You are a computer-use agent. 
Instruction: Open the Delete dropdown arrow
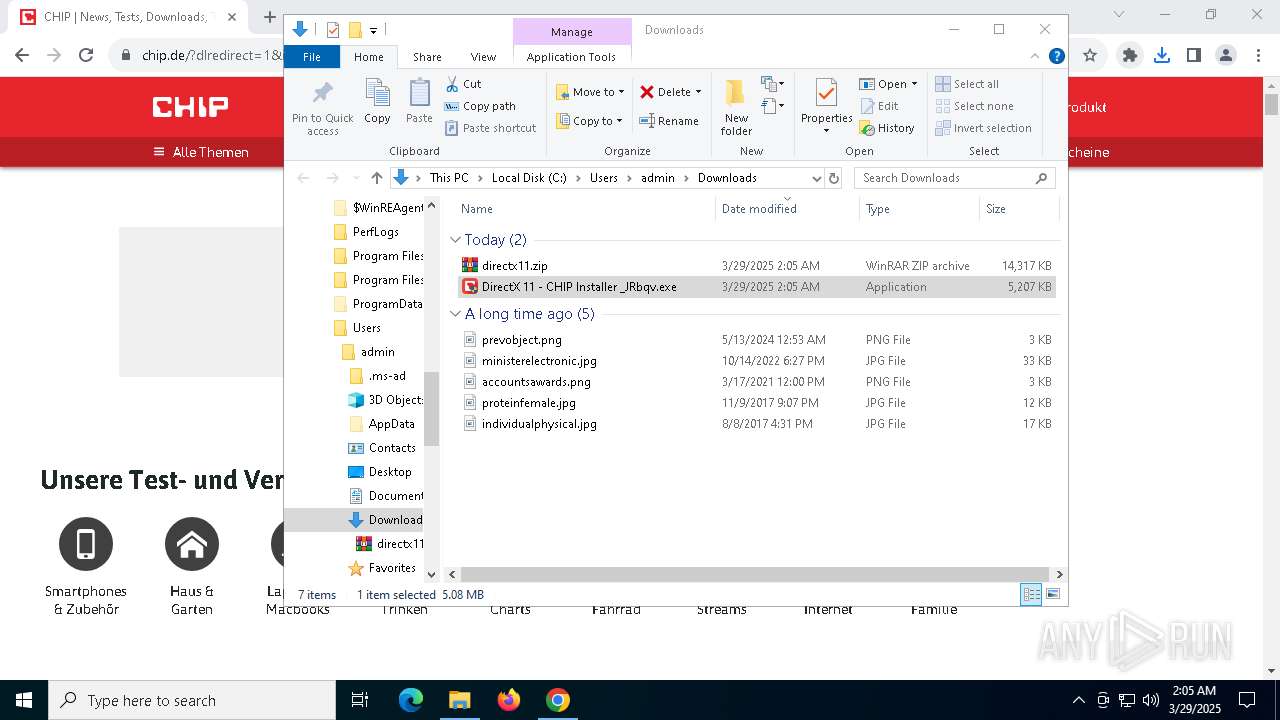[x=698, y=92]
